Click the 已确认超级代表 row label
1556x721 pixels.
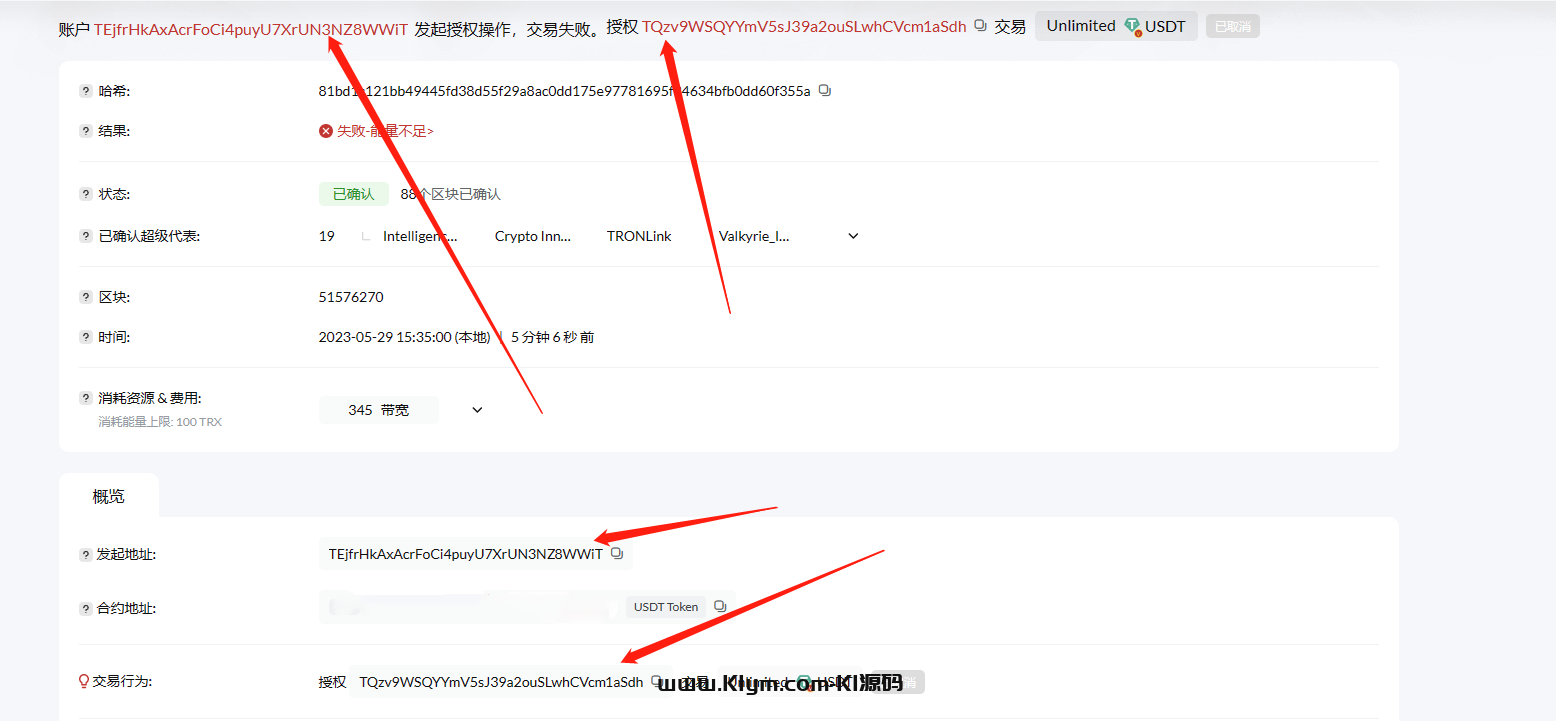click(149, 237)
